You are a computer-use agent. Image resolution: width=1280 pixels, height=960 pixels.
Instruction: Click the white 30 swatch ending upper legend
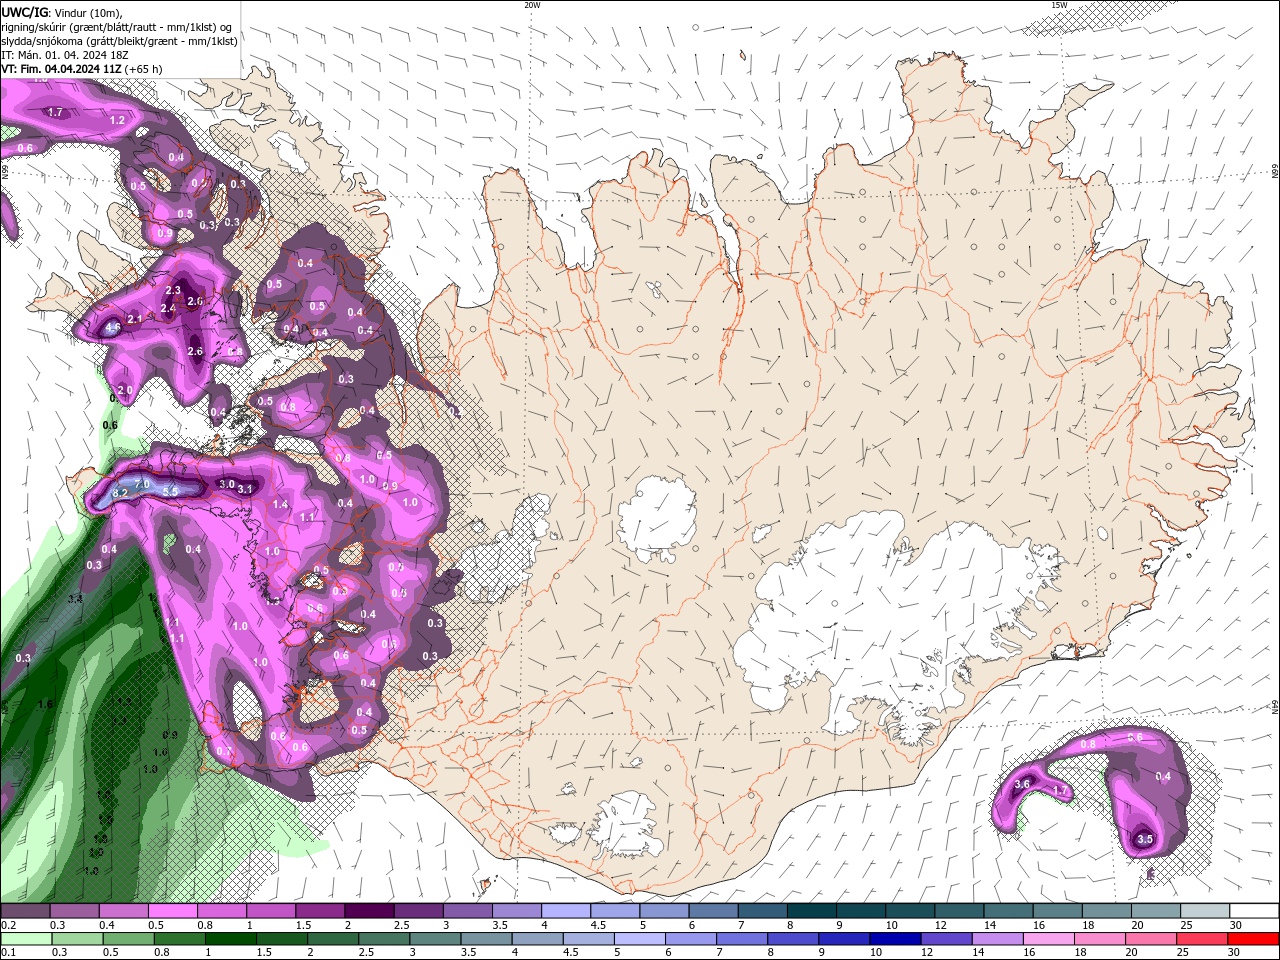point(1254,911)
